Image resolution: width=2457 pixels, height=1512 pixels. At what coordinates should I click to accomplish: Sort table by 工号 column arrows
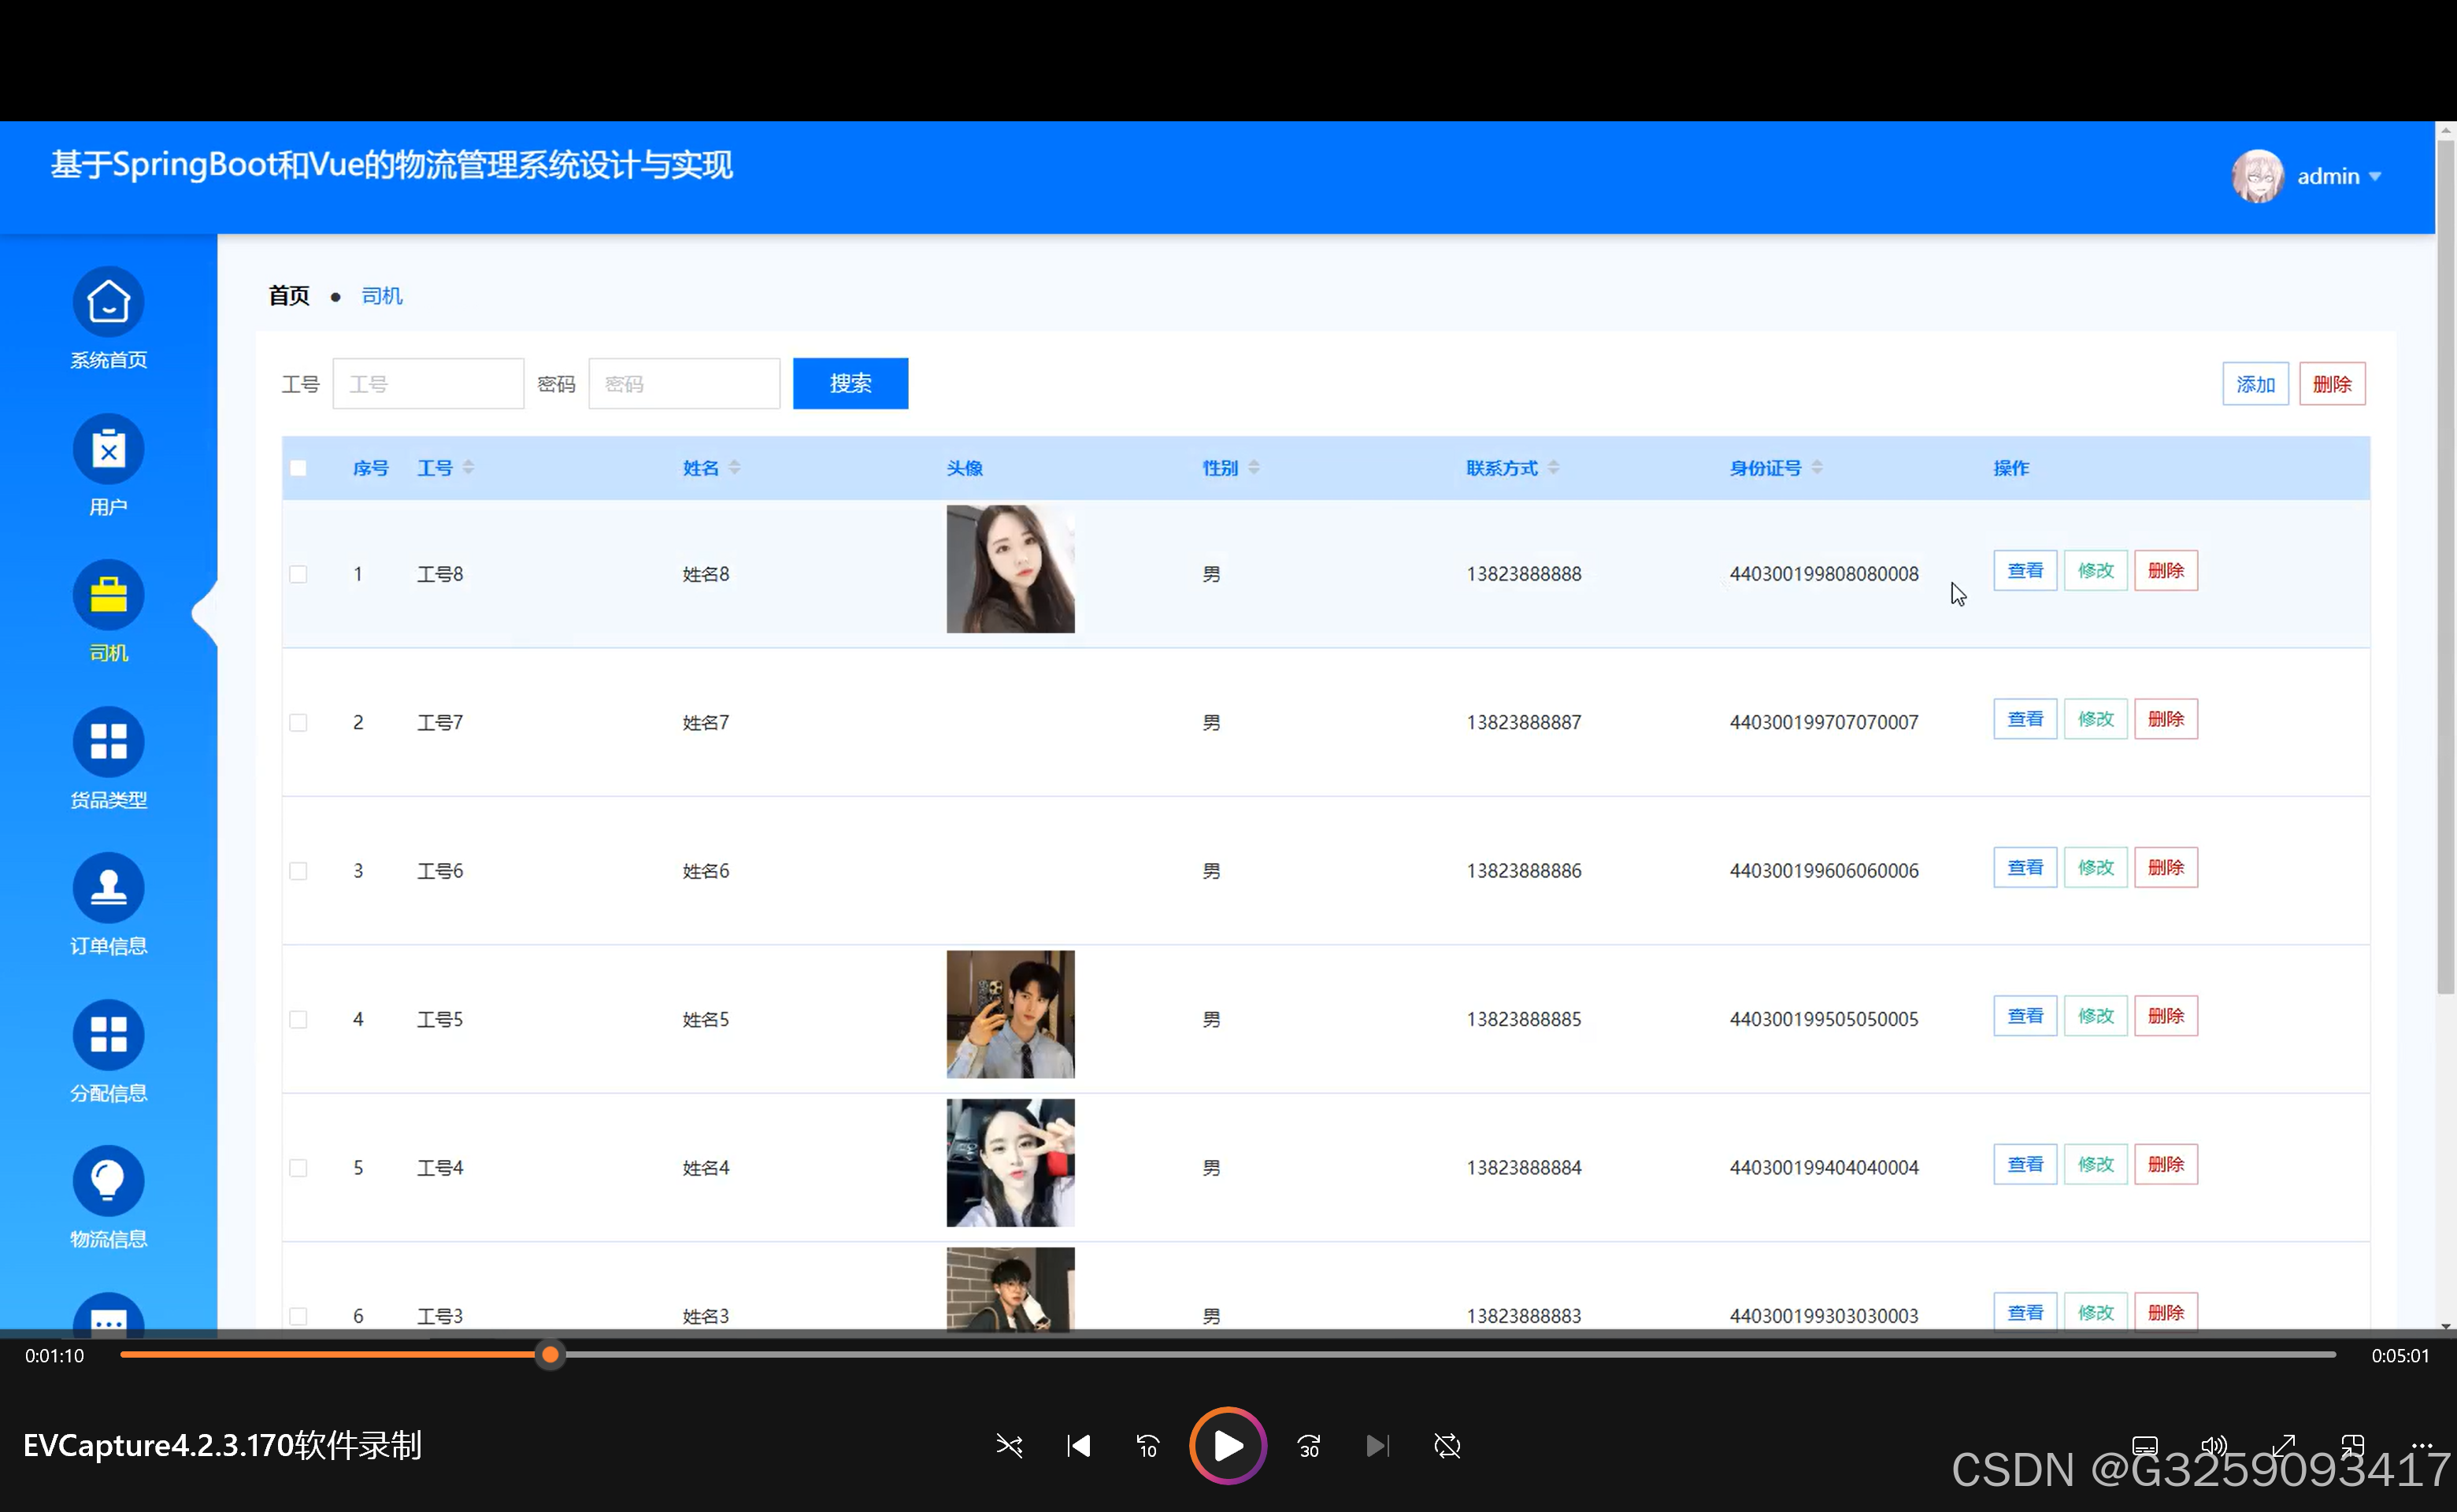tap(468, 468)
